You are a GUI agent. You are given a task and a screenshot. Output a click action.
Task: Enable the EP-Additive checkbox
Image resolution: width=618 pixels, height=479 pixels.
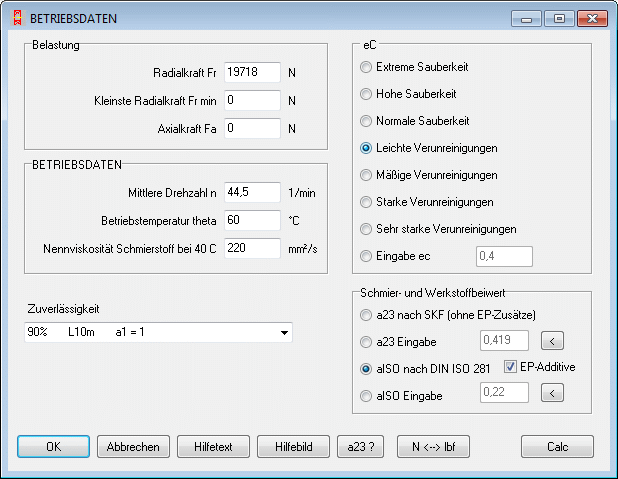point(510,367)
